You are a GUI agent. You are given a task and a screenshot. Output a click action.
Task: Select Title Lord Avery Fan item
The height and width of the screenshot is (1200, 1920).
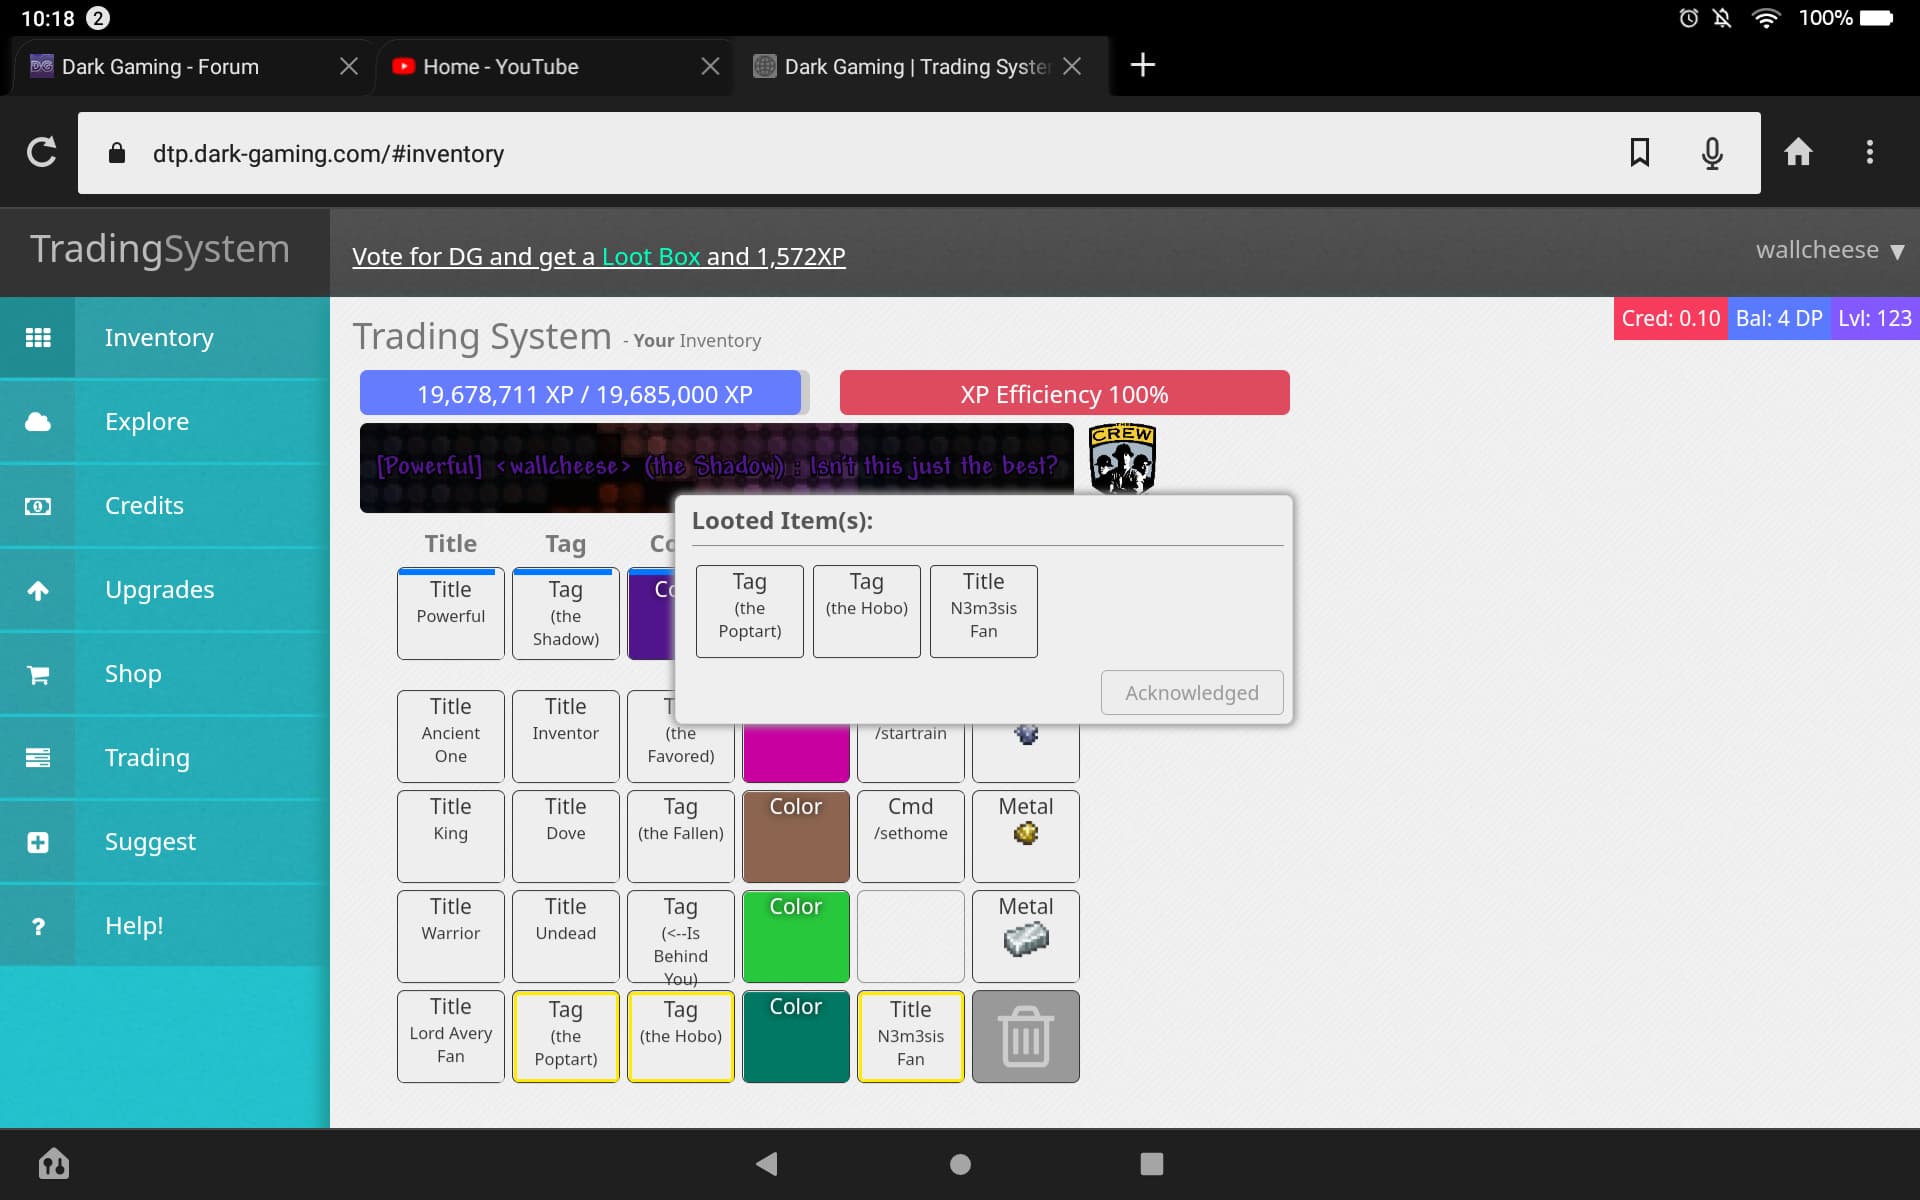(451, 1036)
